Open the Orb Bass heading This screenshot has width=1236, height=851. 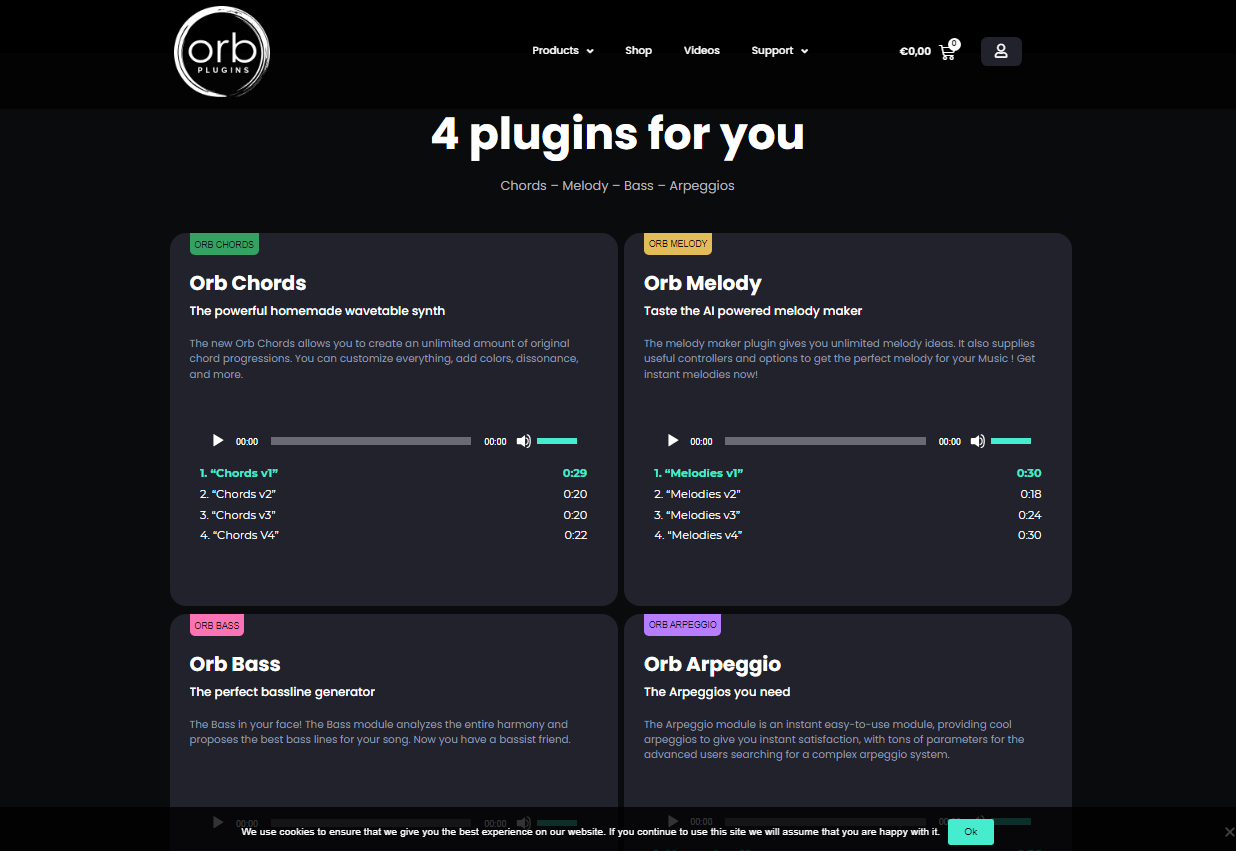pyautogui.click(x=235, y=664)
